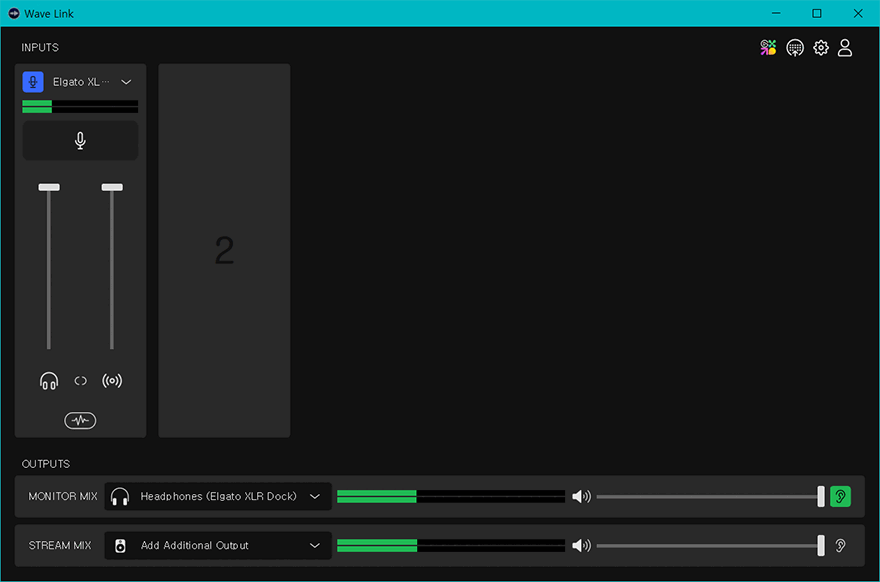Mute the Stream Mix speaker icon
The height and width of the screenshot is (582, 880).
581,546
